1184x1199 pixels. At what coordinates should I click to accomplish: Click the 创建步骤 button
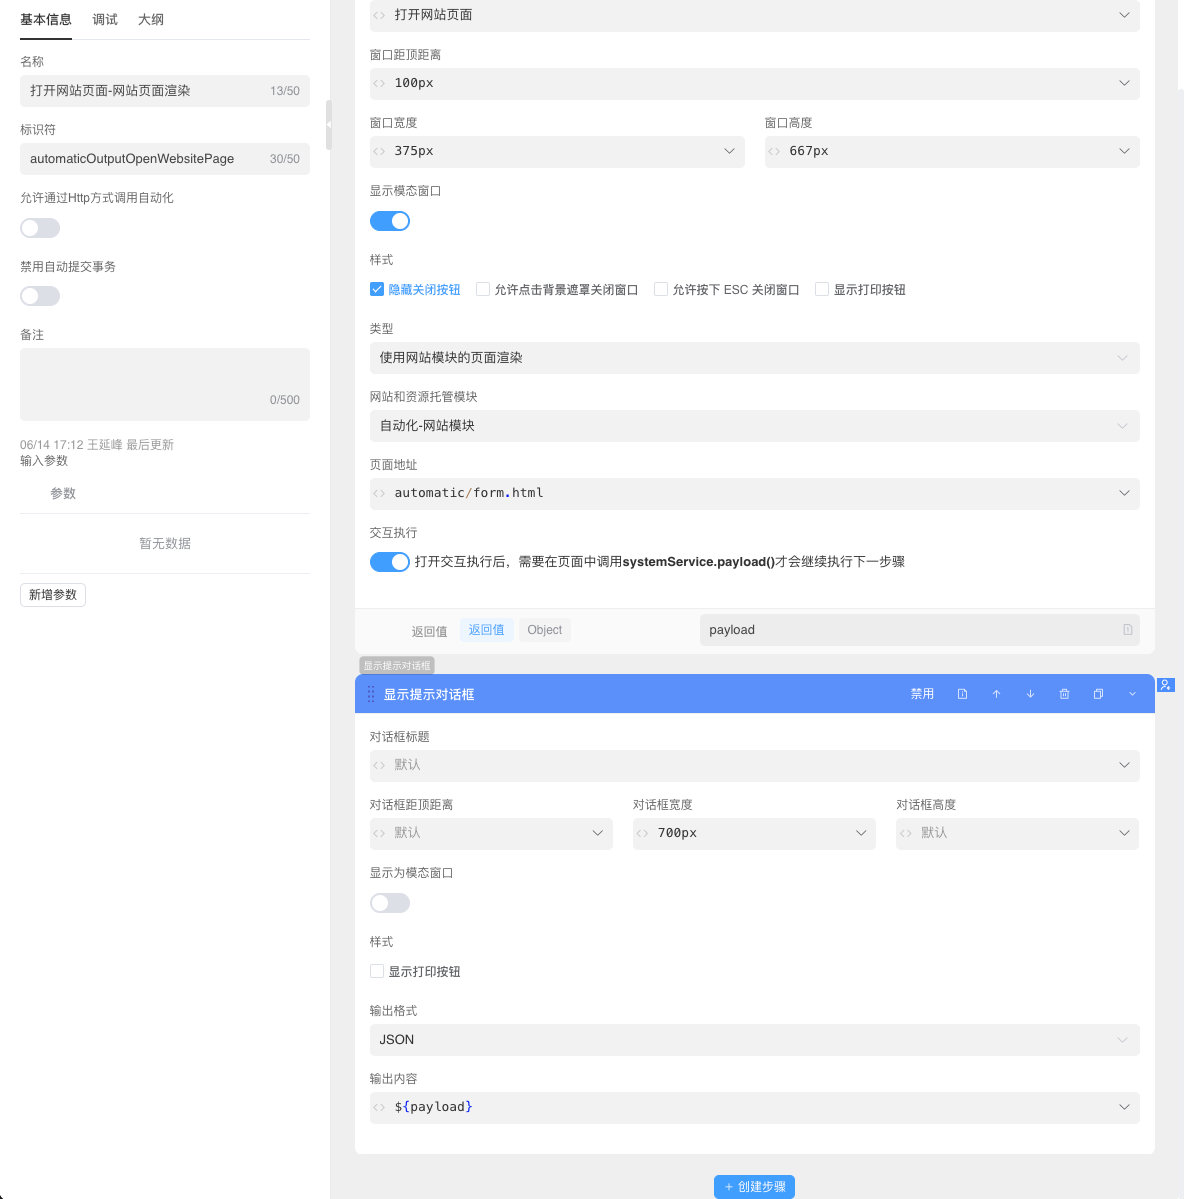point(754,1187)
